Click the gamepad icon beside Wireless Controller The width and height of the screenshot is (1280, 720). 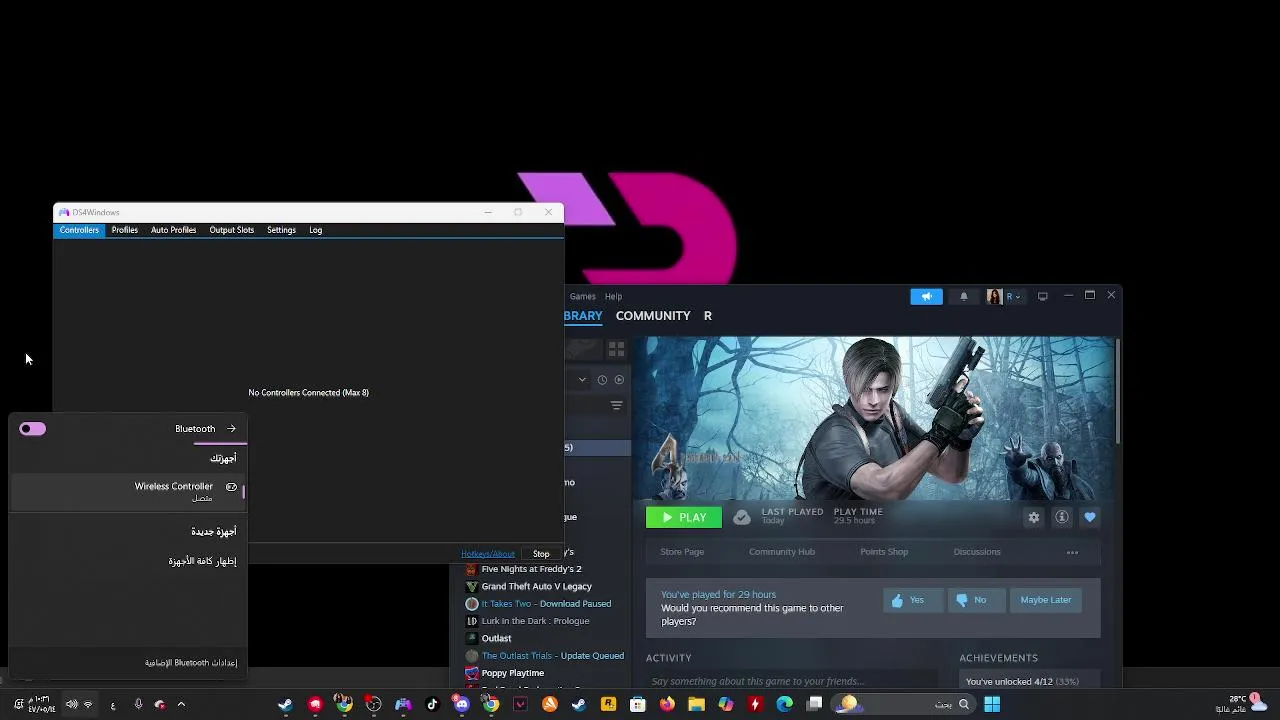[231, 487]
